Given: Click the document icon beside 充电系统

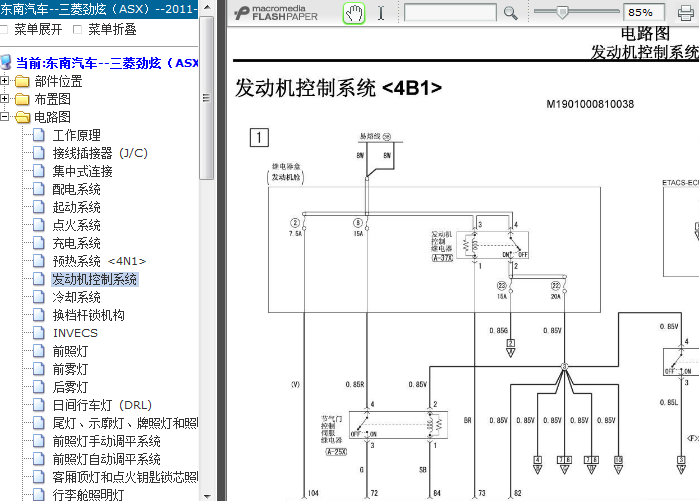Looking at the screenshot, I should [x=39, y=242].
